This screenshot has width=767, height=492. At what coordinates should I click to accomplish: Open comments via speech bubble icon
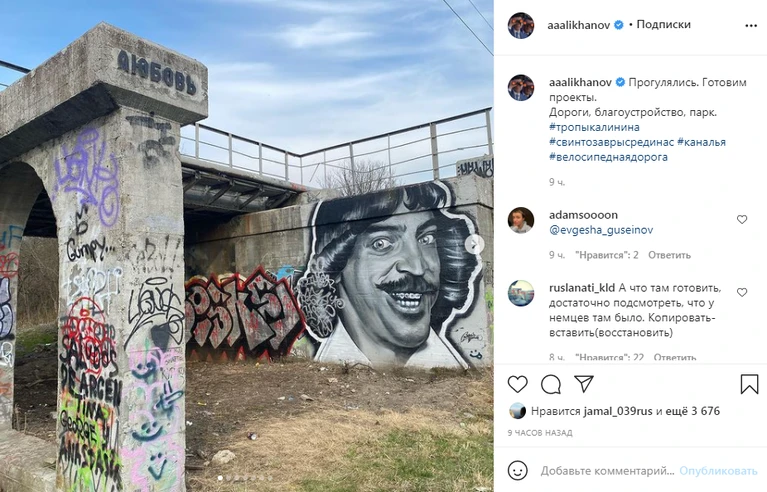pos(551,384)
